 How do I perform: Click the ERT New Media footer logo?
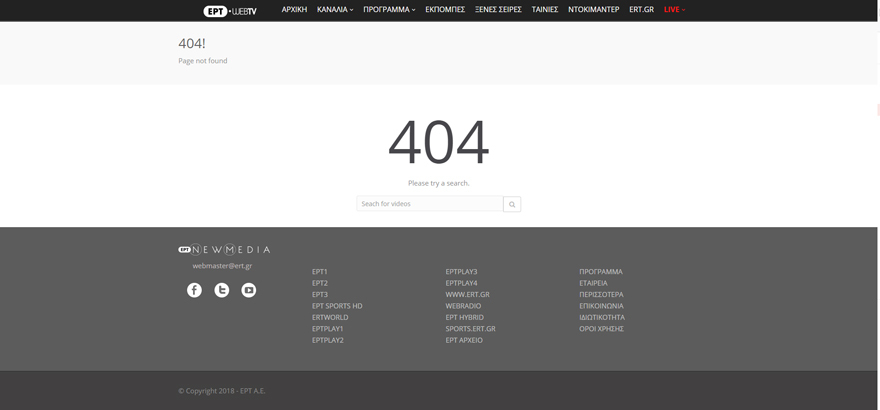(224, 249)
